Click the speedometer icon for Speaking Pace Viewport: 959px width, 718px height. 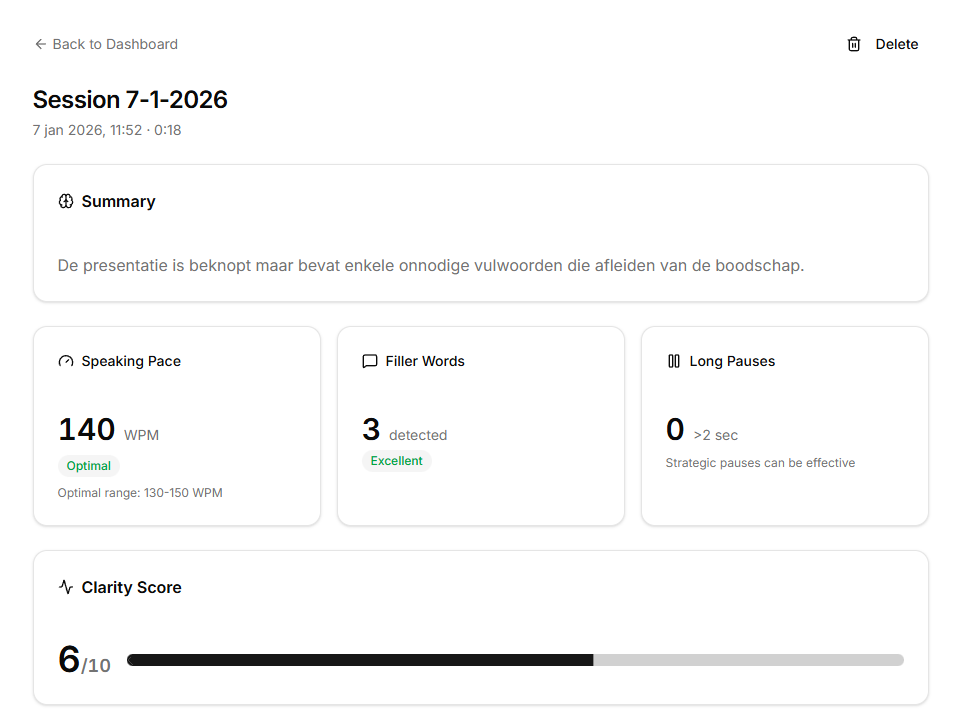[x=66, y=361]
